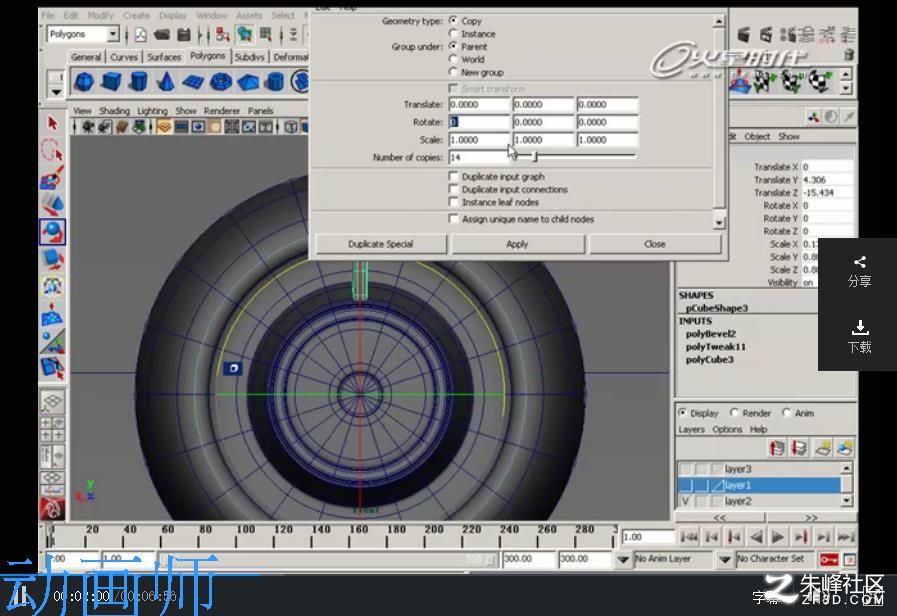The height and width of the screenshot is (616, 897).
Task: Toggle the red Auto Keyframe icon
Action: (828, 559)
